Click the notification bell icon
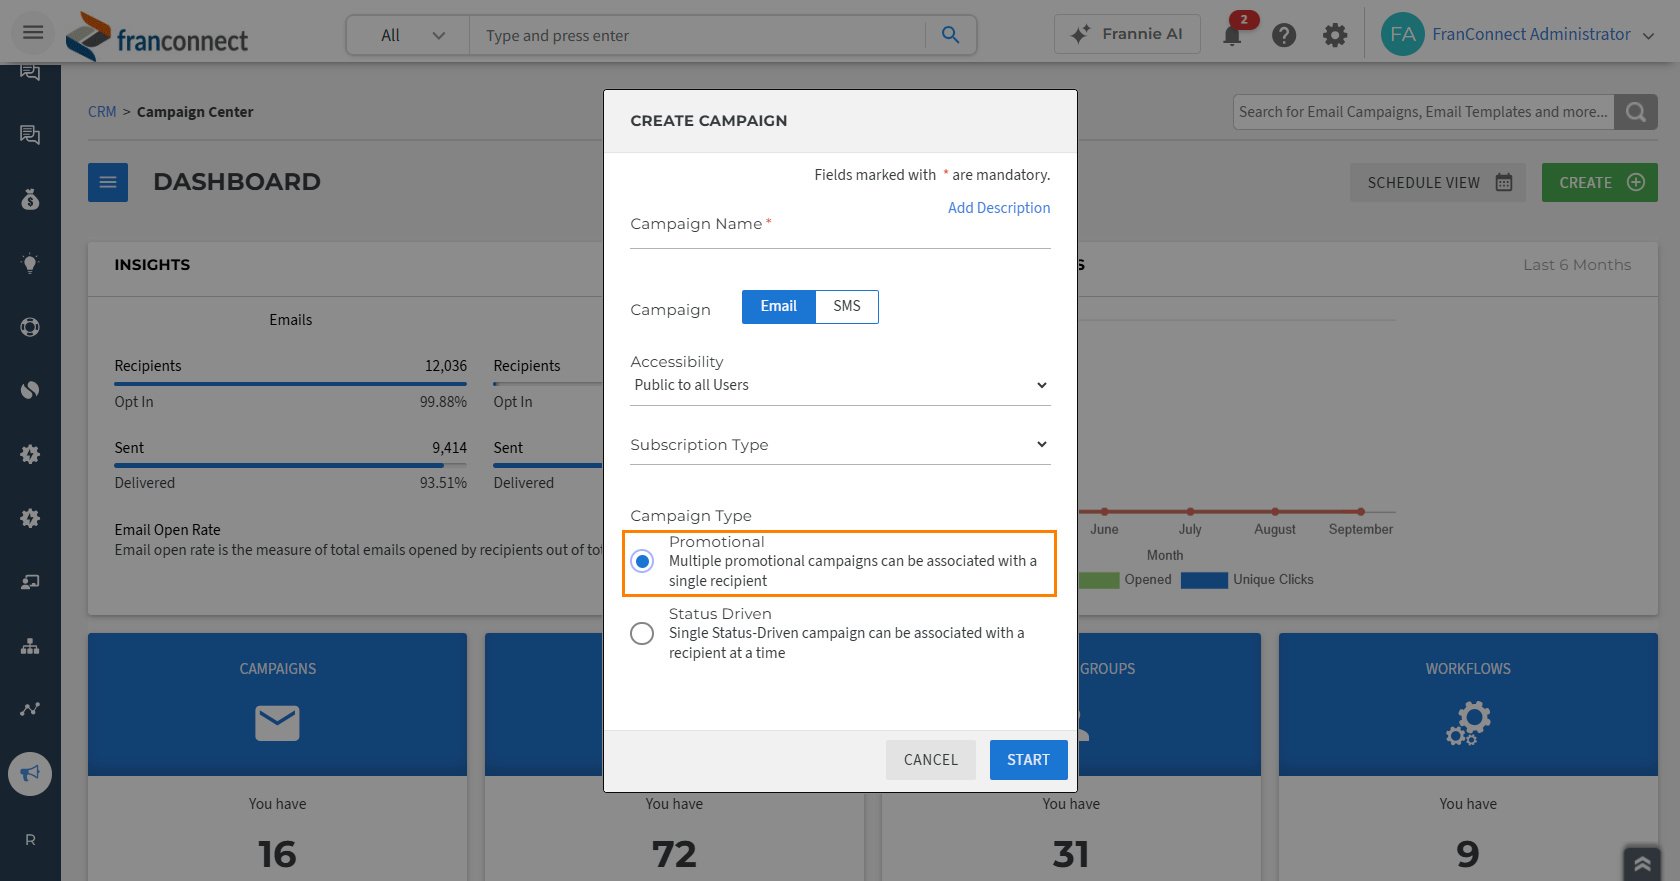This screenshot has height=881, width=1680. pyautogui.click(x=1233, y=34)
